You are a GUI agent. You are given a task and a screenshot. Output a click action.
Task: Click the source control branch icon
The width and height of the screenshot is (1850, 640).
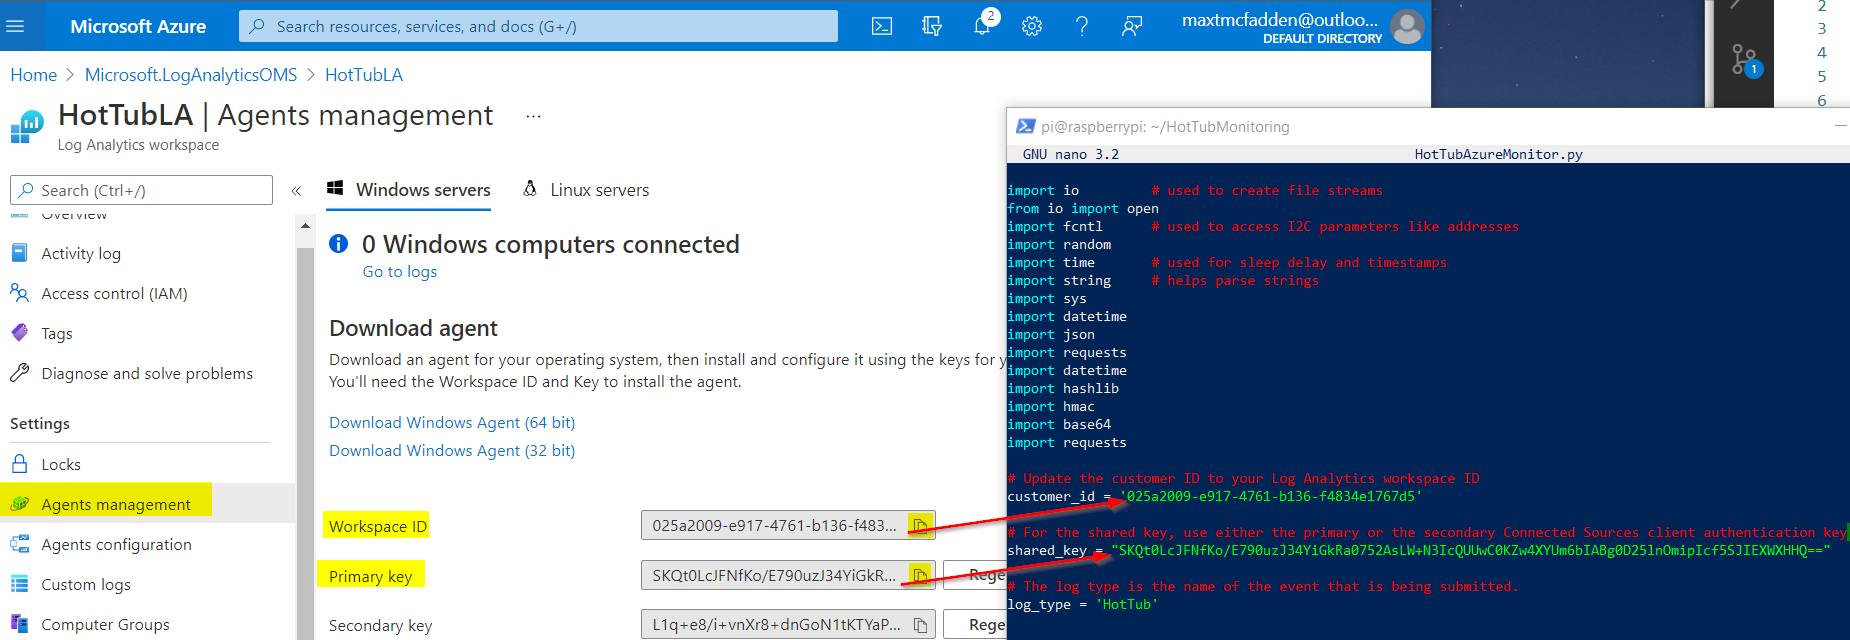(1745, 60)
